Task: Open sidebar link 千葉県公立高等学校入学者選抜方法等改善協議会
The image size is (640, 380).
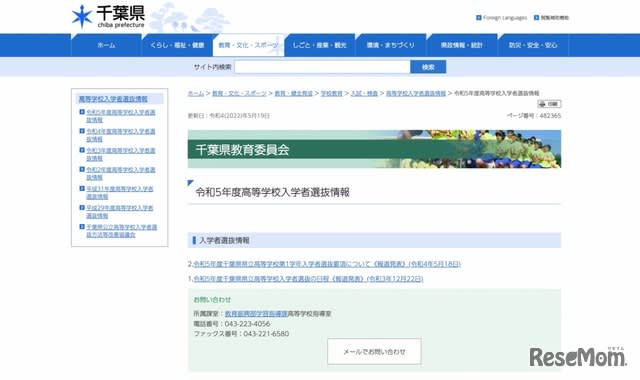Action: [x=122, y=231]
